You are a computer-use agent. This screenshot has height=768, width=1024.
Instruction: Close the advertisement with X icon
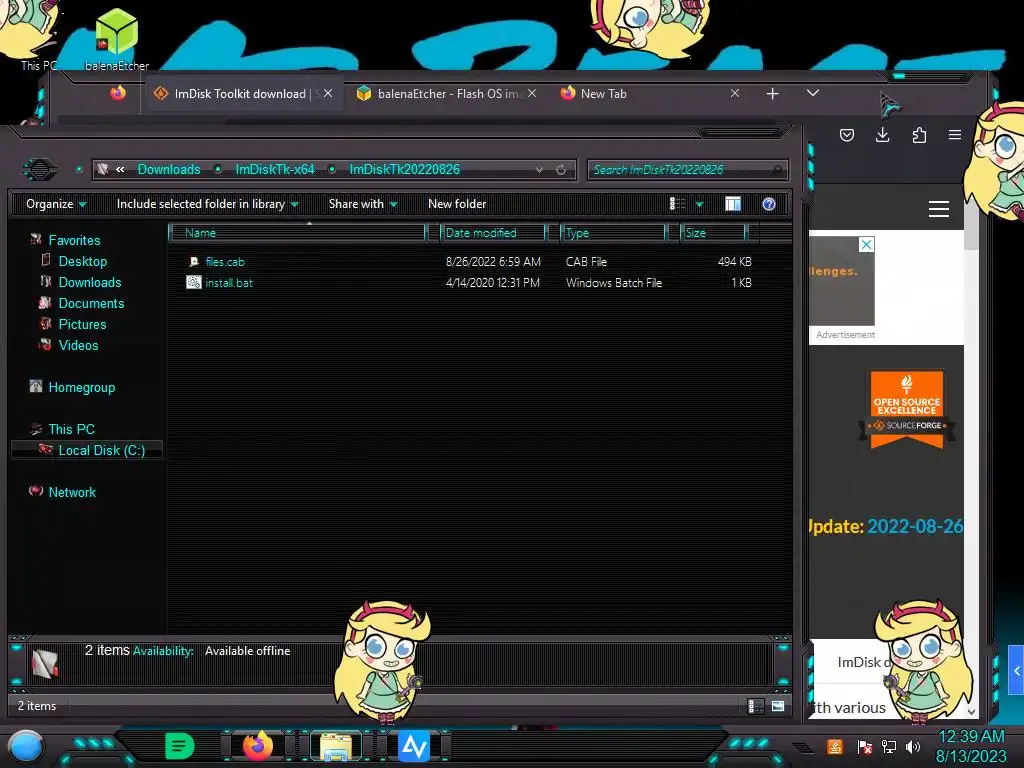coord(866,244)
